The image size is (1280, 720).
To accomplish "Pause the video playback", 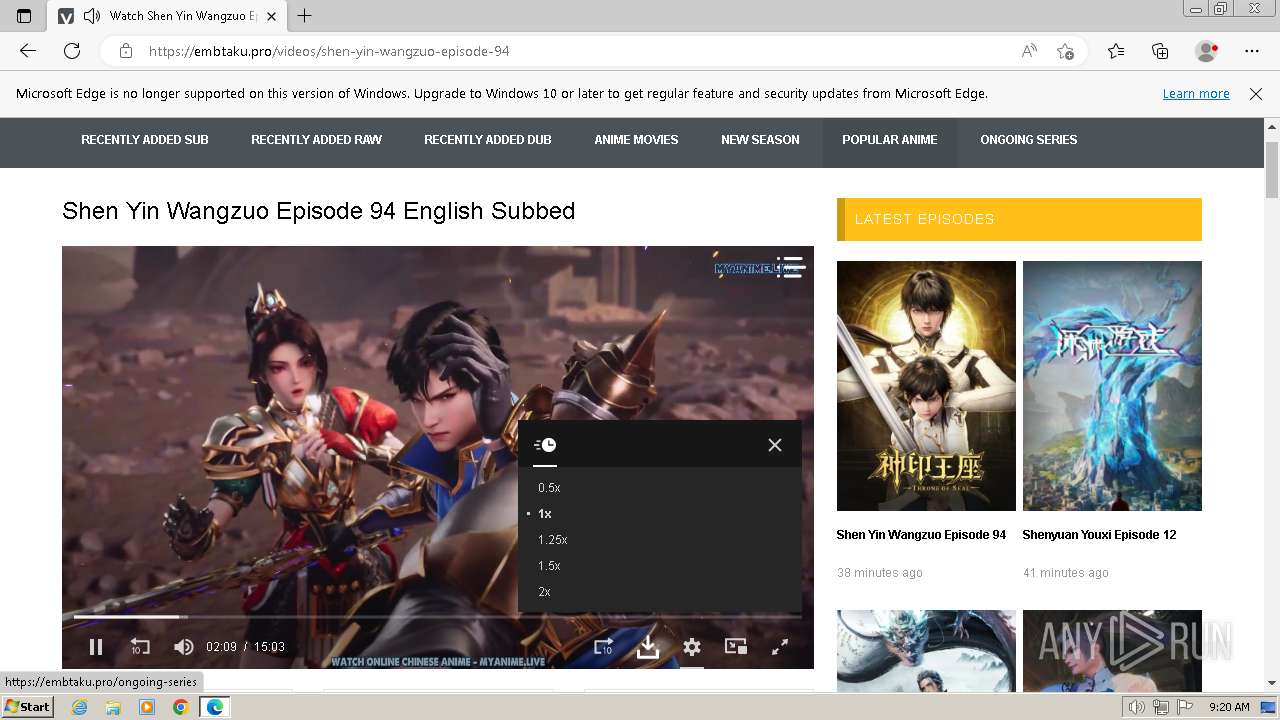I will point(96,647).
